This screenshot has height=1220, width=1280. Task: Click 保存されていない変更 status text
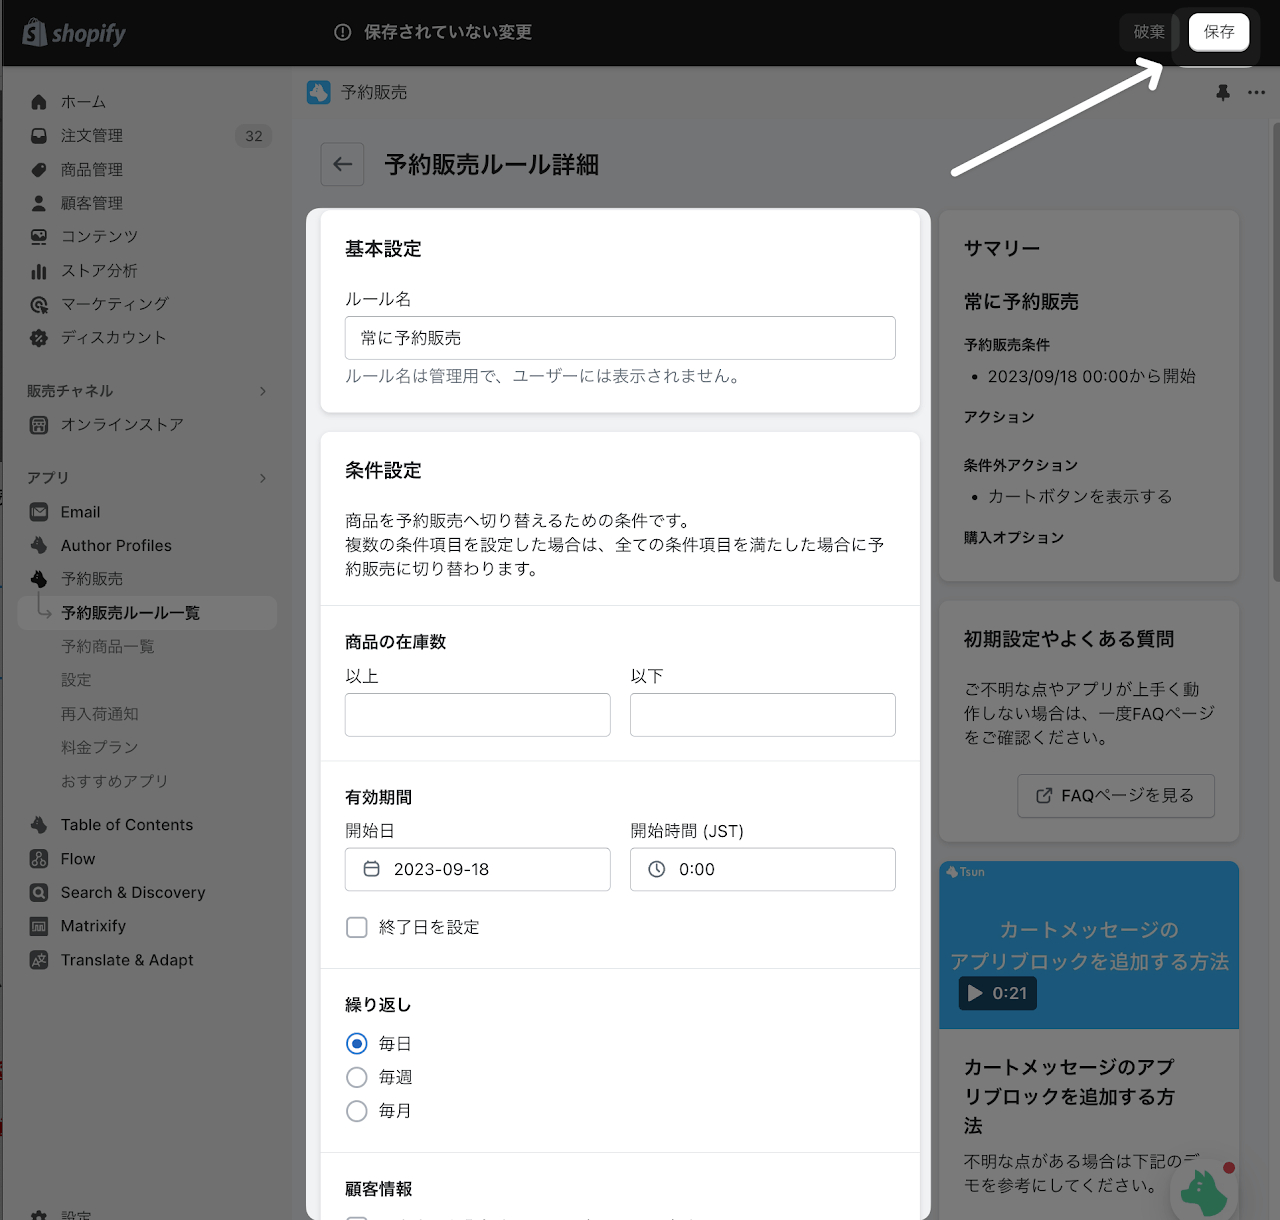[448, 32]
